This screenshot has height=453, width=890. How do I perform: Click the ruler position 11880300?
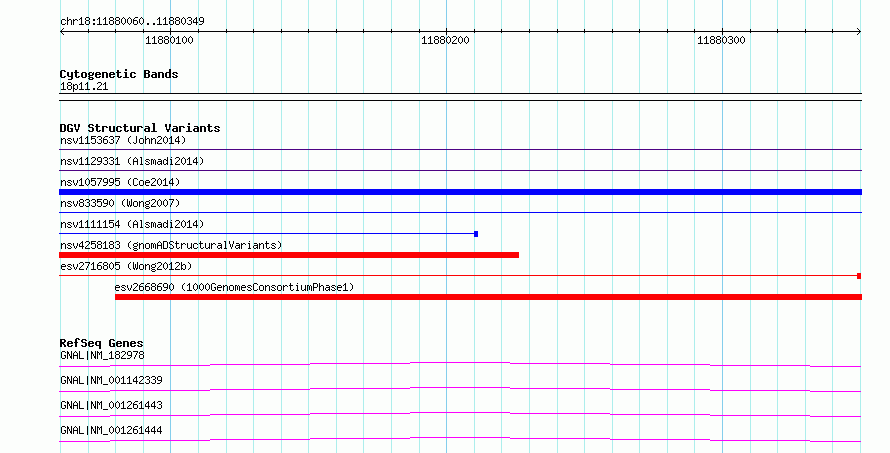721,40
